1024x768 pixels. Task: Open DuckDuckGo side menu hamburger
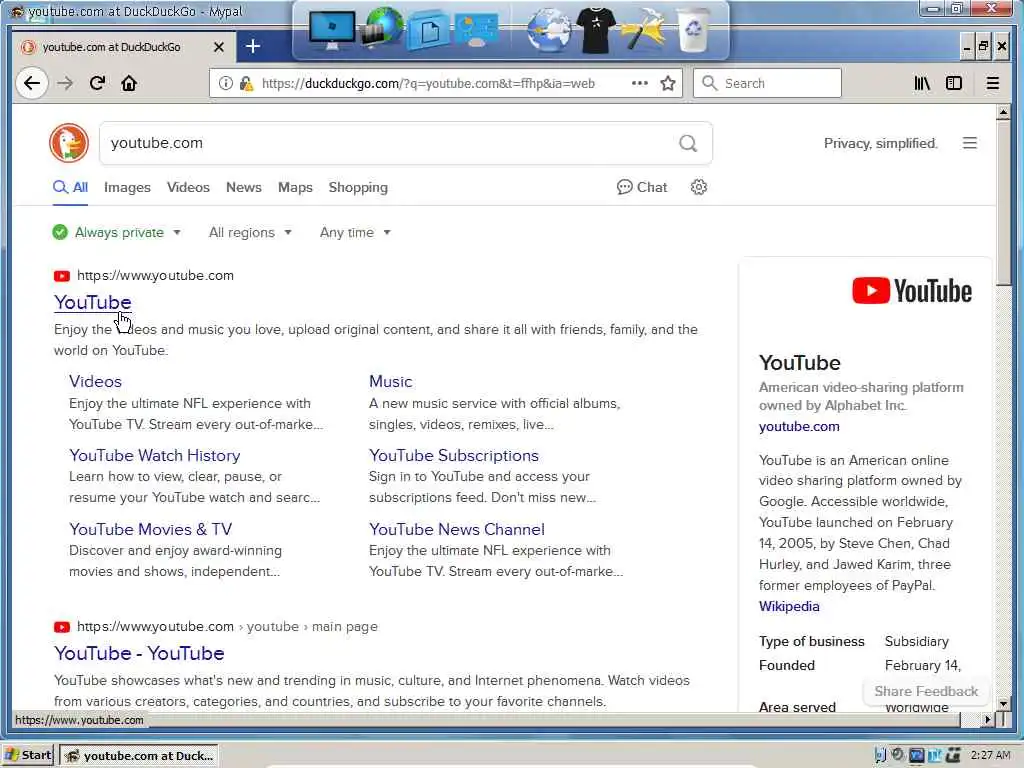pos(970,143)
